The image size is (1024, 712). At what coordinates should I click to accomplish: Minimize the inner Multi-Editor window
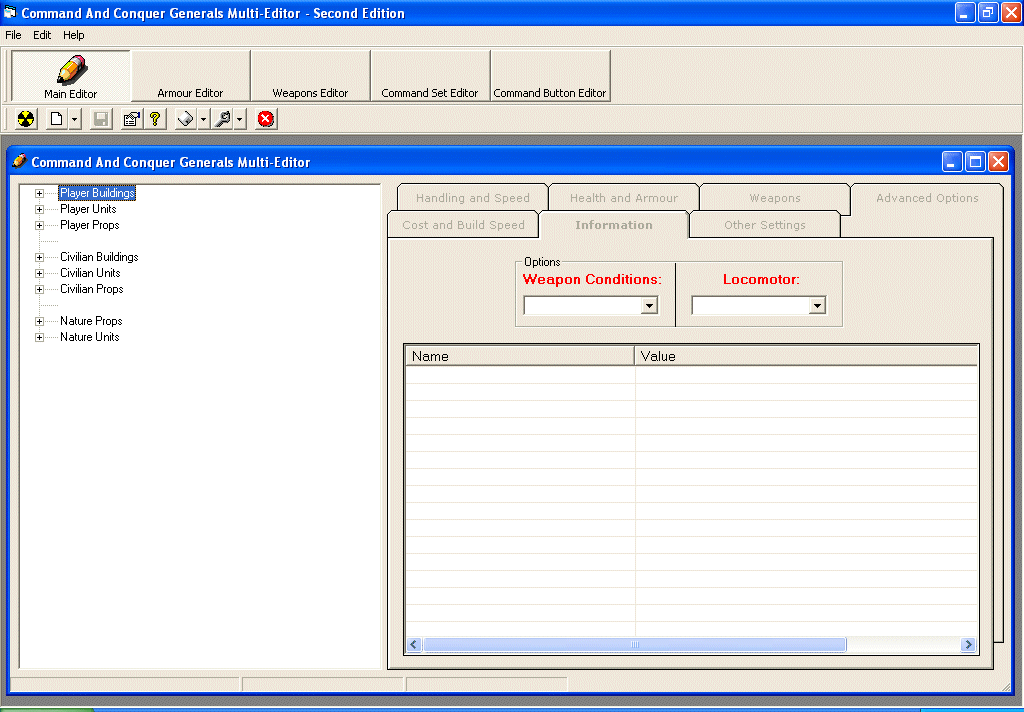[x=952, y=162]
